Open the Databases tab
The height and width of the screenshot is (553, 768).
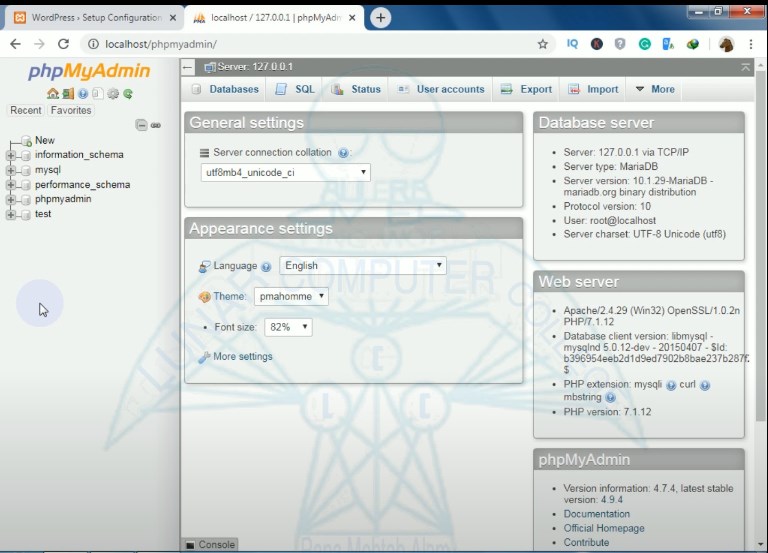225,89
